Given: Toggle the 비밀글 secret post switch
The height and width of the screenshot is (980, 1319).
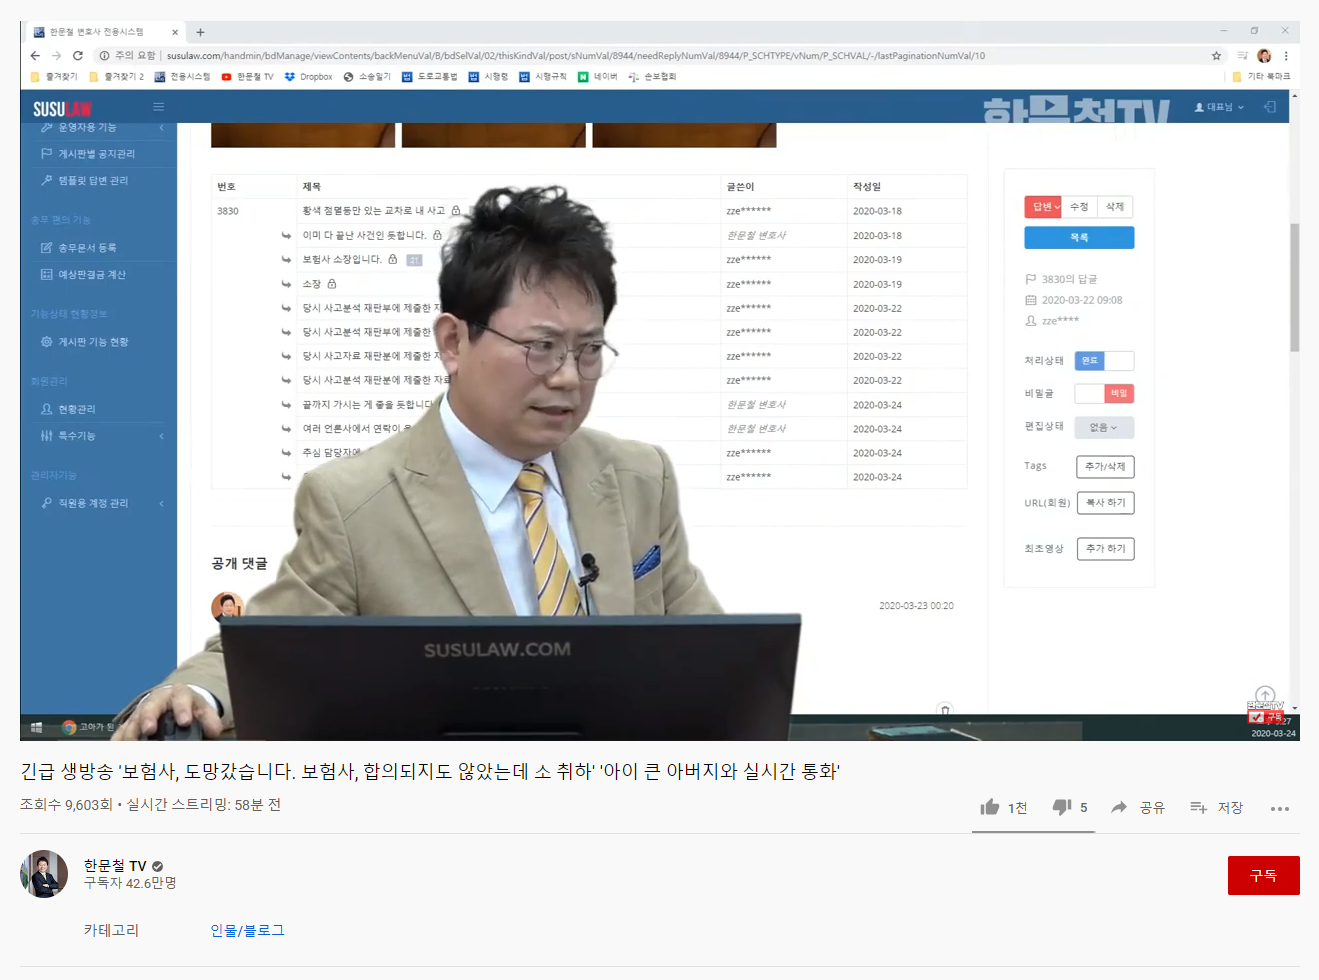Looking at the screenshot, I should (1104, 394).
